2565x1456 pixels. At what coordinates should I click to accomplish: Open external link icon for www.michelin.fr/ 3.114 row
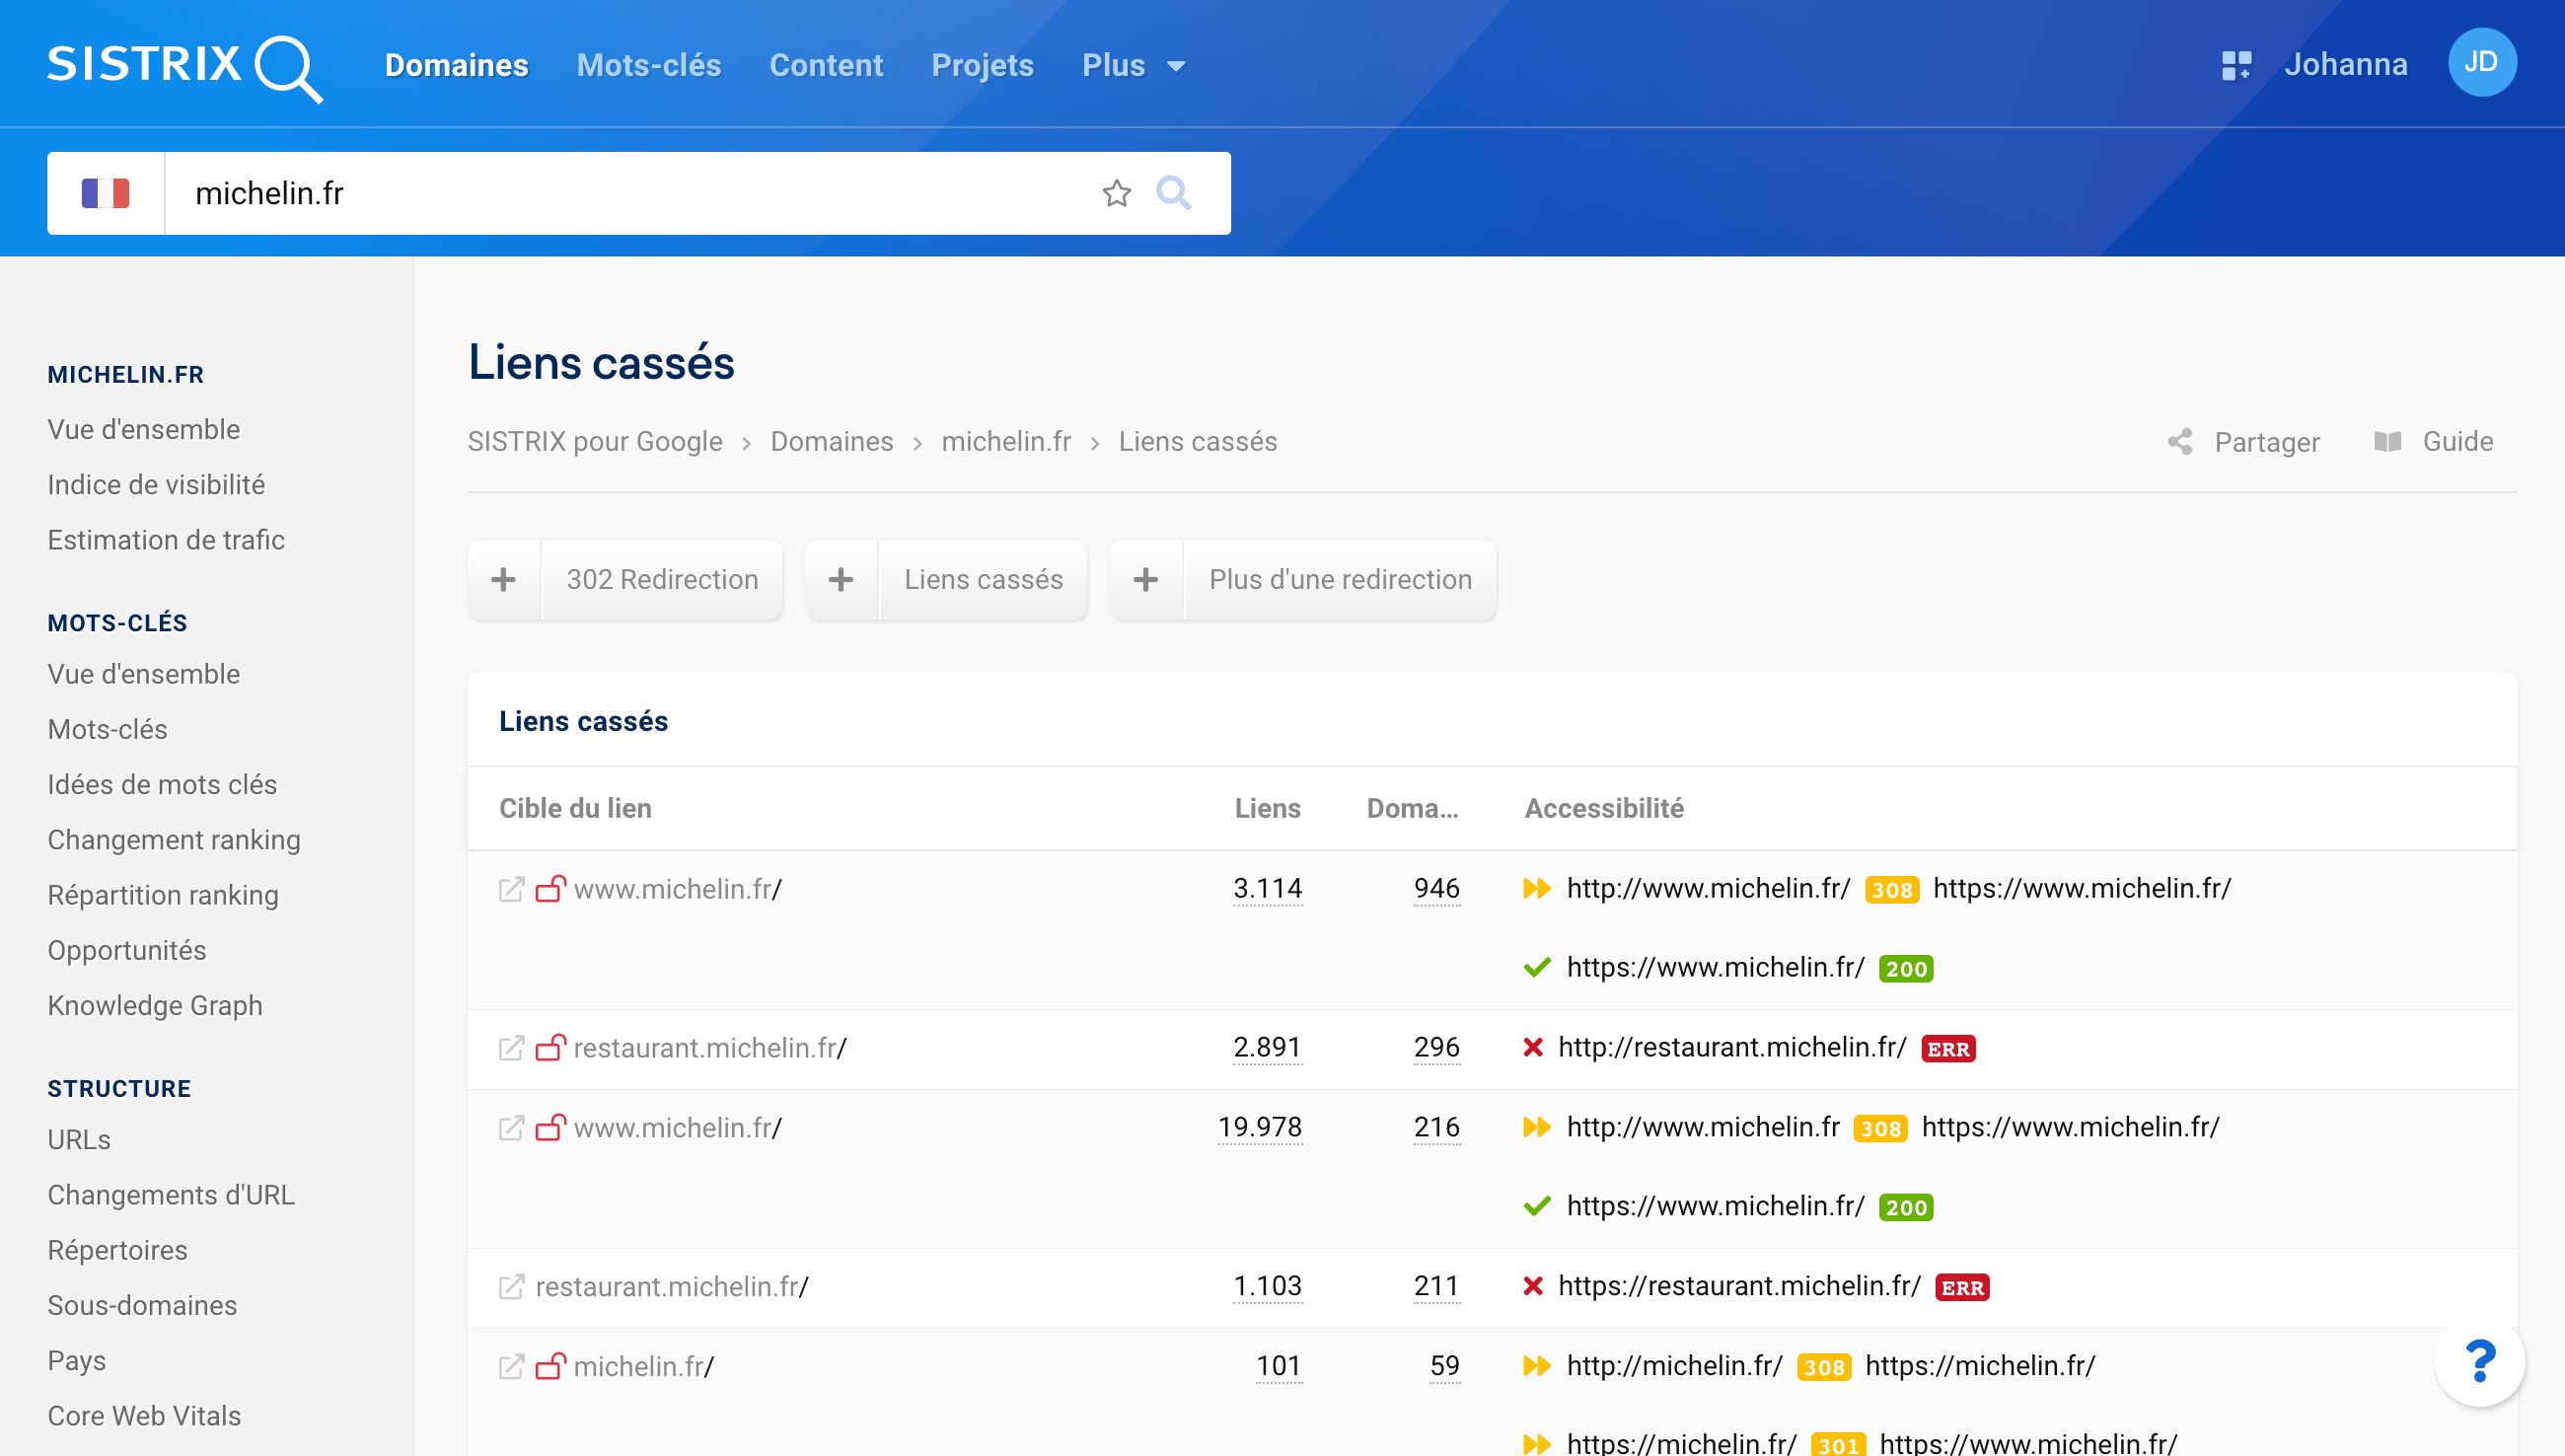[x=511, y=889]
